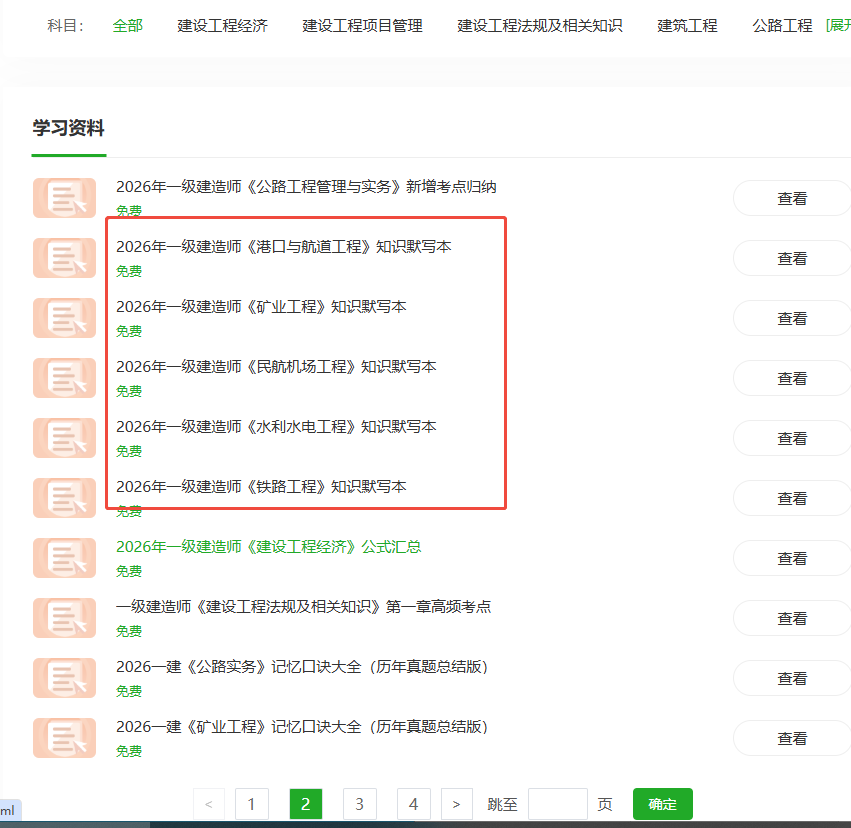This screenshot has height=828, width=851.
Task: Click 免费 label under 民航机场工程 默写本
Action: click(129, 391)
